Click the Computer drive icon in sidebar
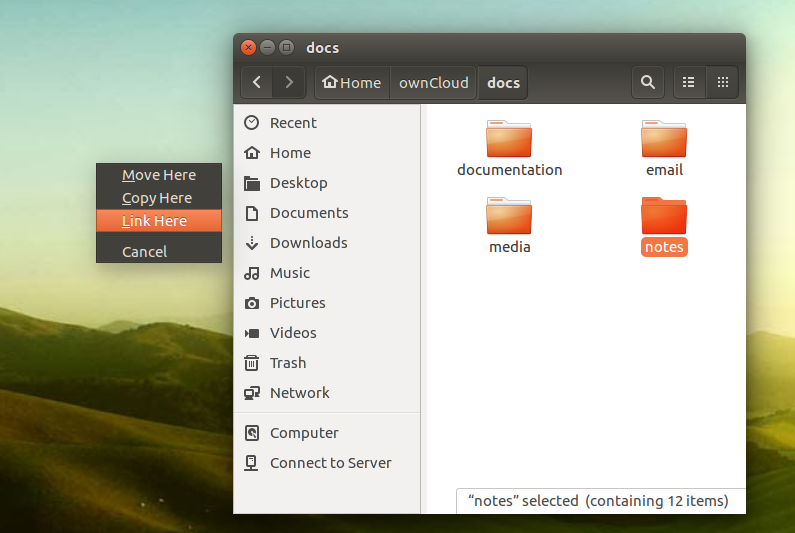The image size is (795, 533). (251, 433)
